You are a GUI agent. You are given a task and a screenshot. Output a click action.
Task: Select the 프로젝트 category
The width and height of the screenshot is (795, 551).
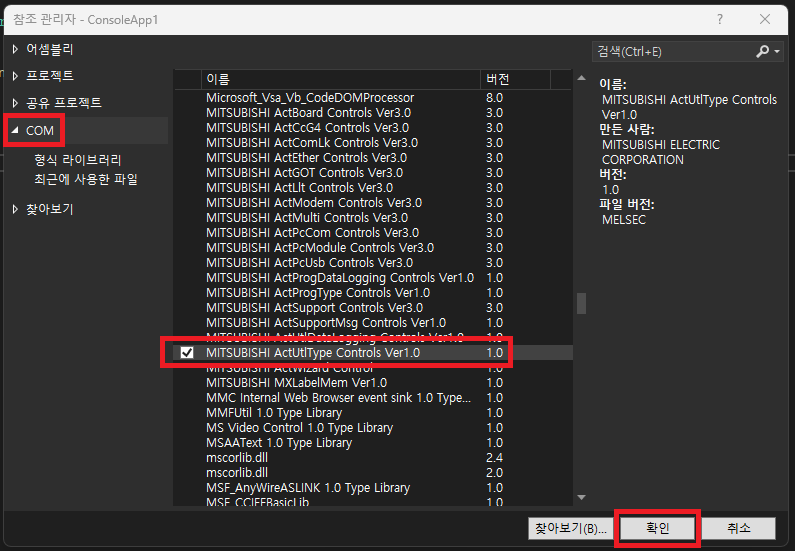pyautogui.click(x=50, y=76)
